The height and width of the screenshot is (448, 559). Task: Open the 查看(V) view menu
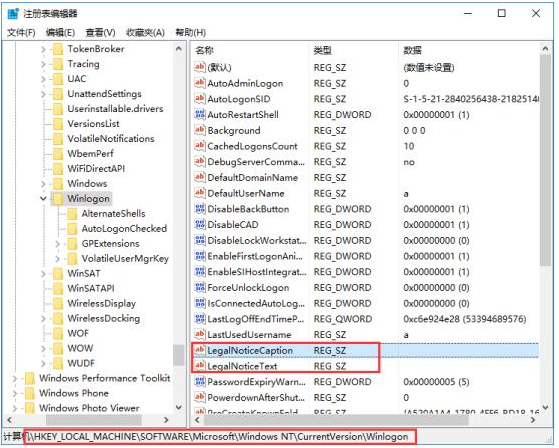pyautogui.click(x=100, y=33)
